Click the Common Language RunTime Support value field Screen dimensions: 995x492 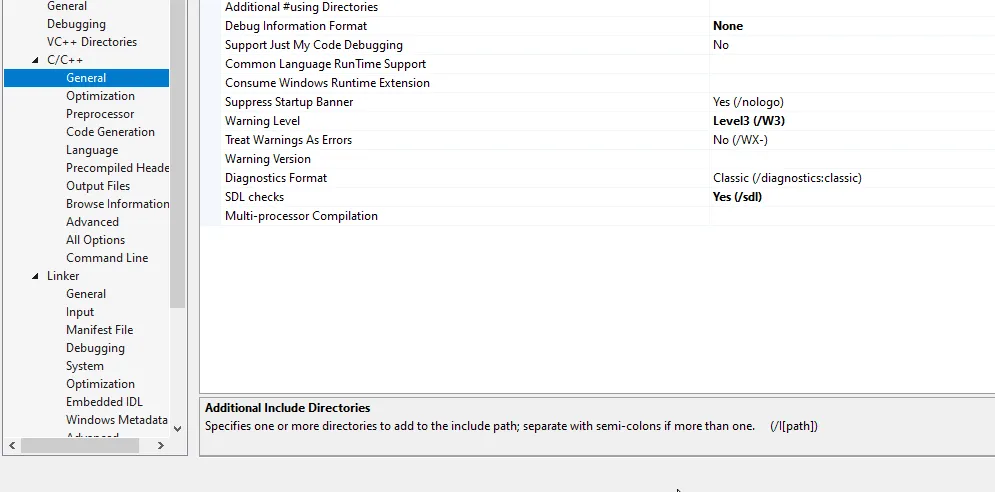coord(850,64)
